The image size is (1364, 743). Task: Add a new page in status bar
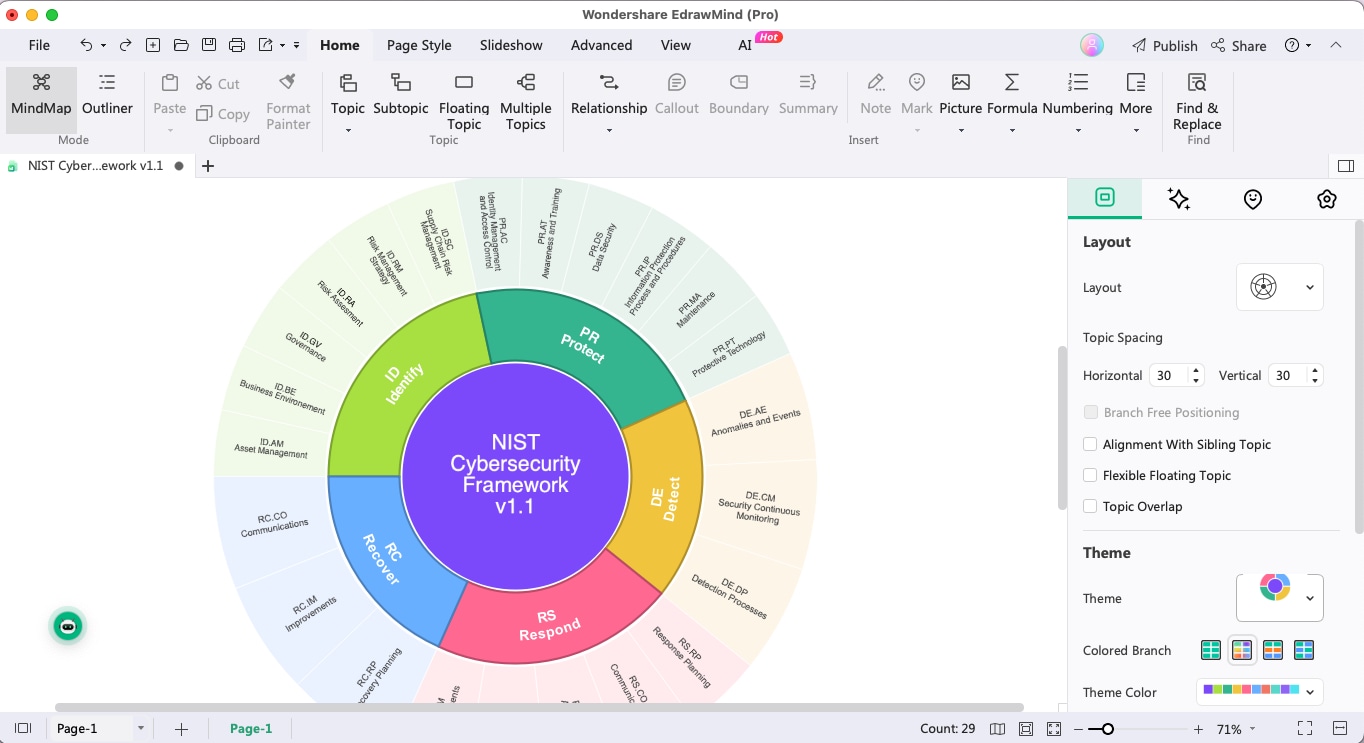pyautogui.click(x=181, y=729)
